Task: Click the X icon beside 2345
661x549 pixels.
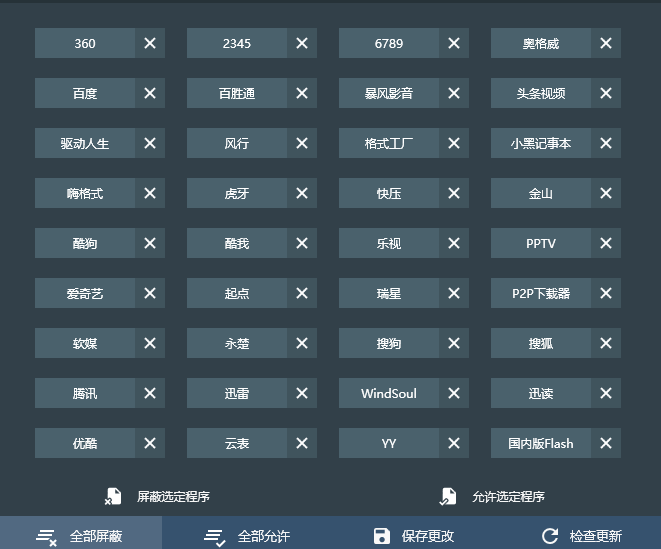Action: click(x=302, y=43)
